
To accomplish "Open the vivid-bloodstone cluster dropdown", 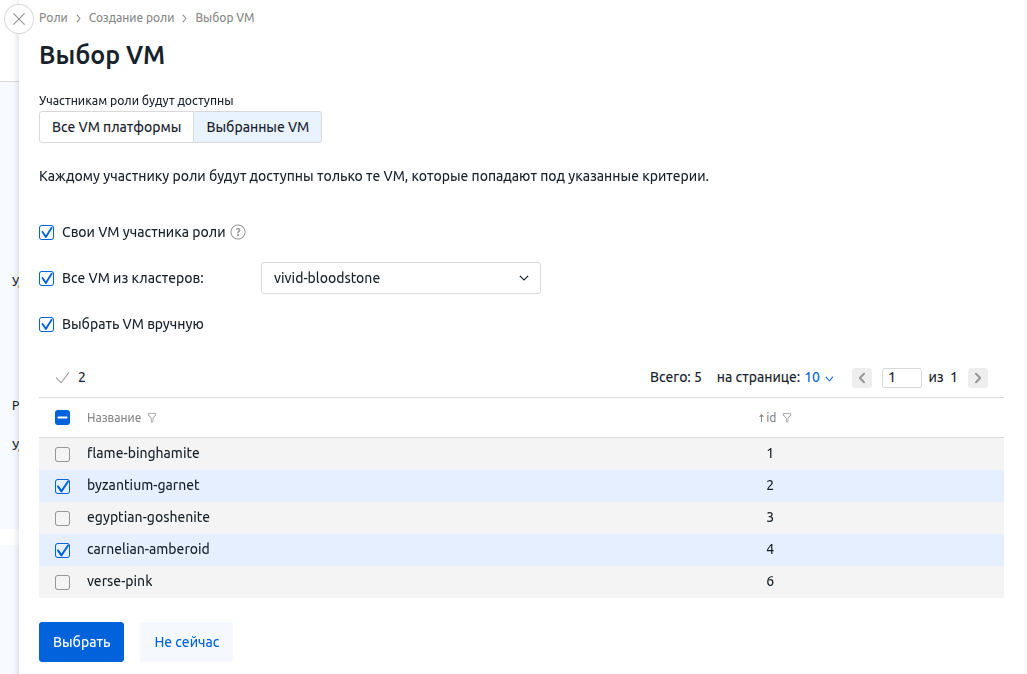I will (400, 278).
